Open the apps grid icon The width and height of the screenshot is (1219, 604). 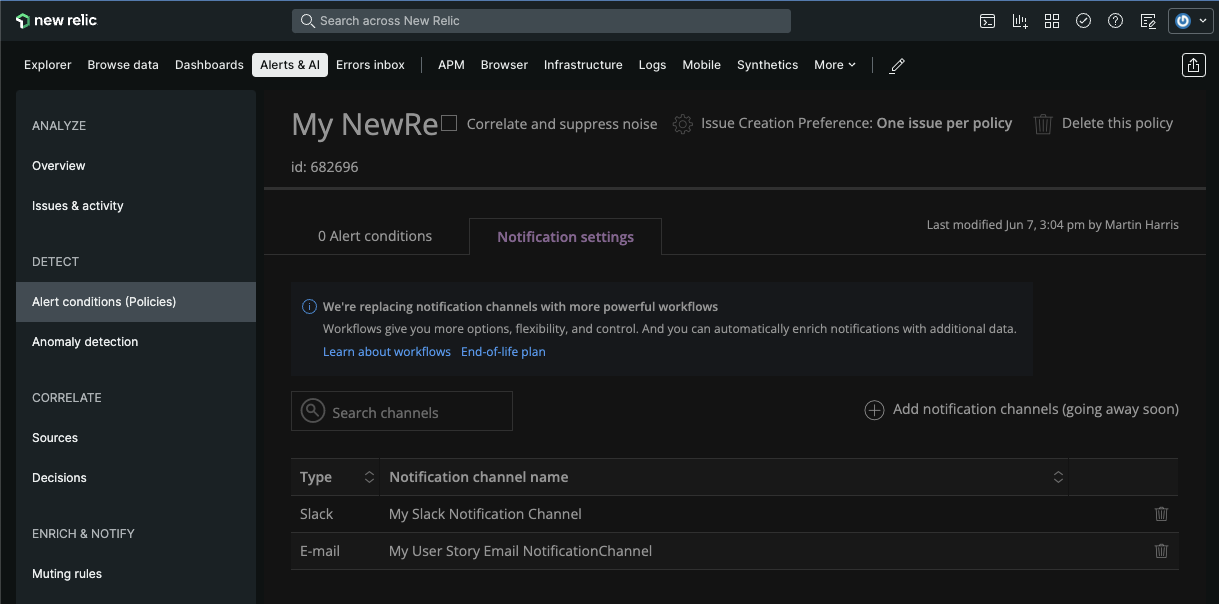click(1051, 21)
